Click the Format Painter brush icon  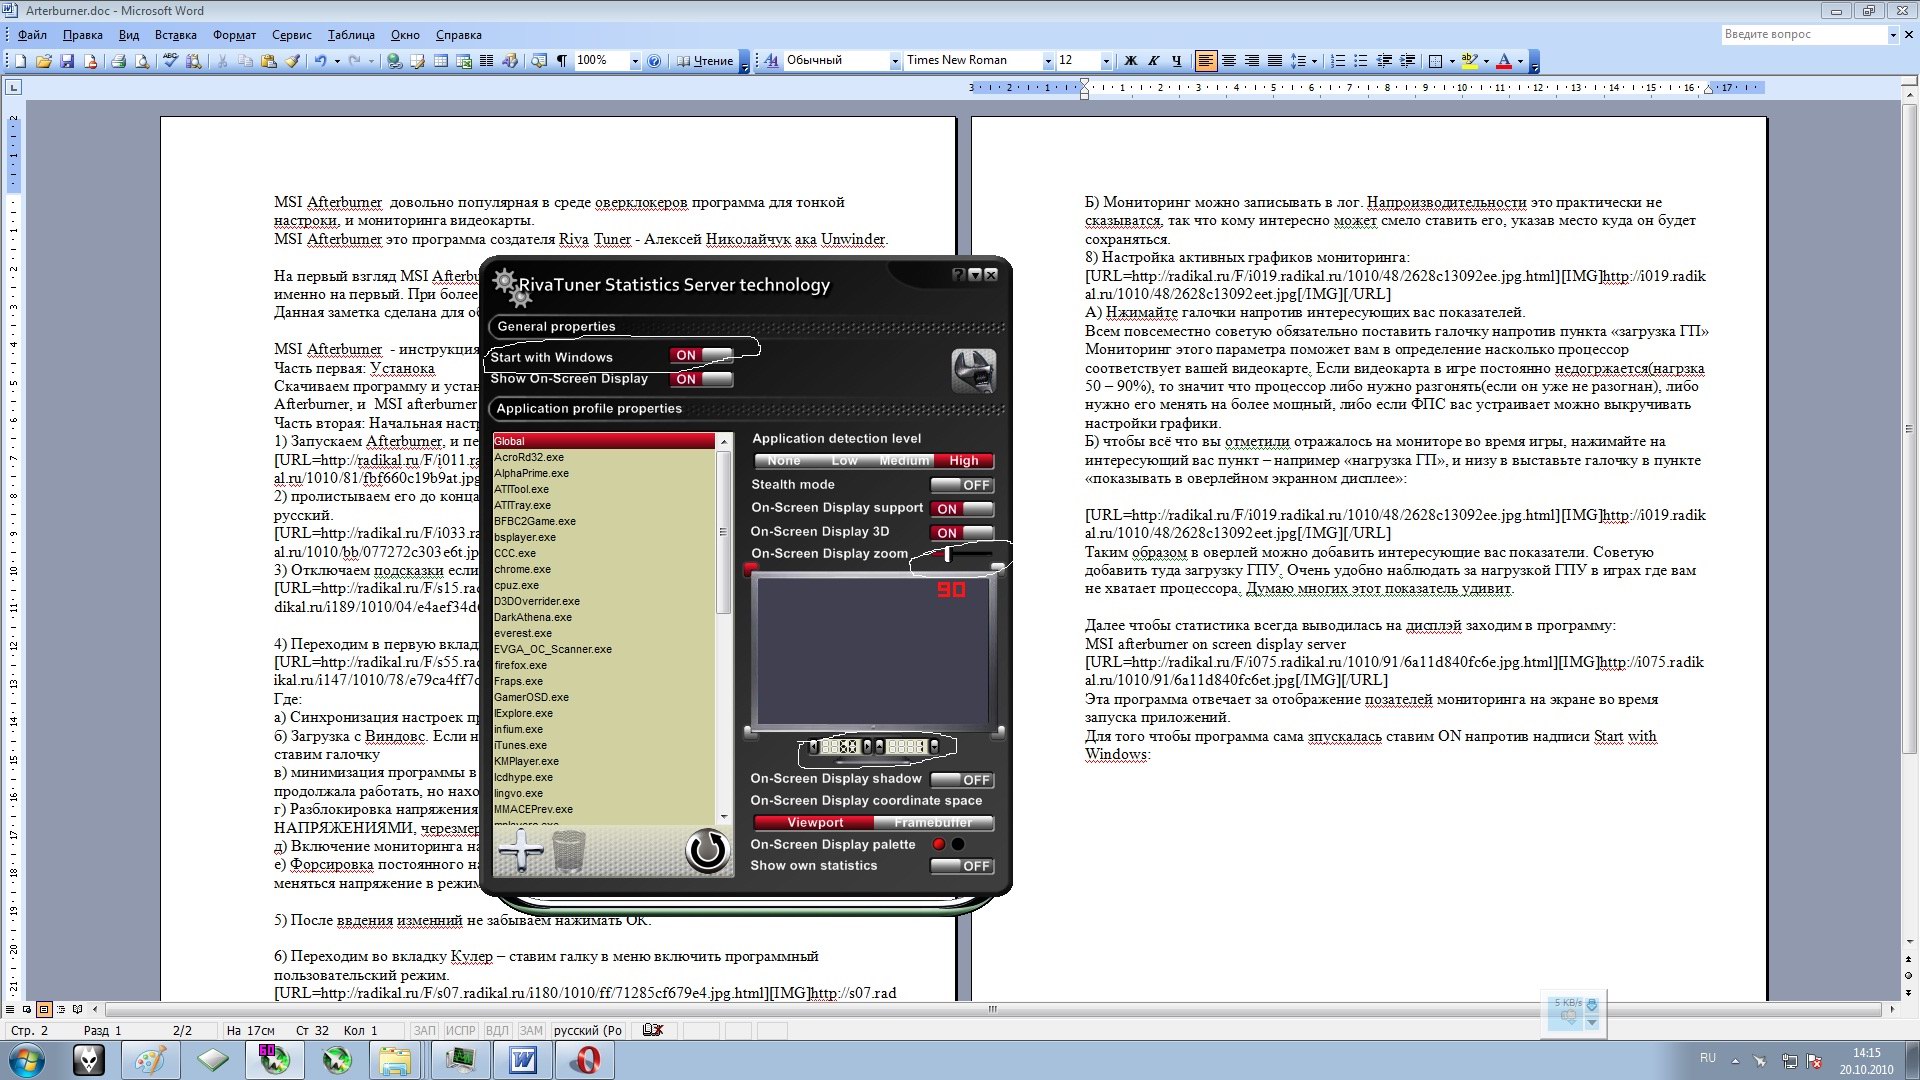click(293, 61)
